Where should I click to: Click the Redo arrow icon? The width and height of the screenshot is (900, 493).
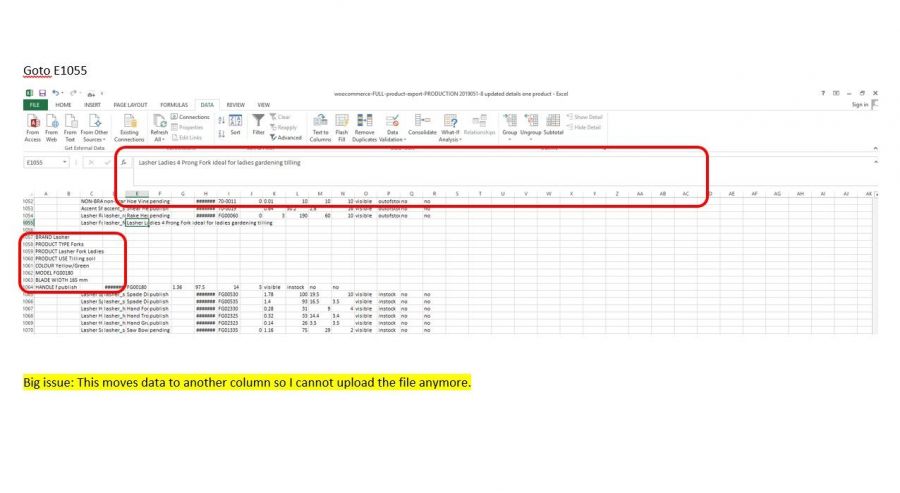(73, 93)
